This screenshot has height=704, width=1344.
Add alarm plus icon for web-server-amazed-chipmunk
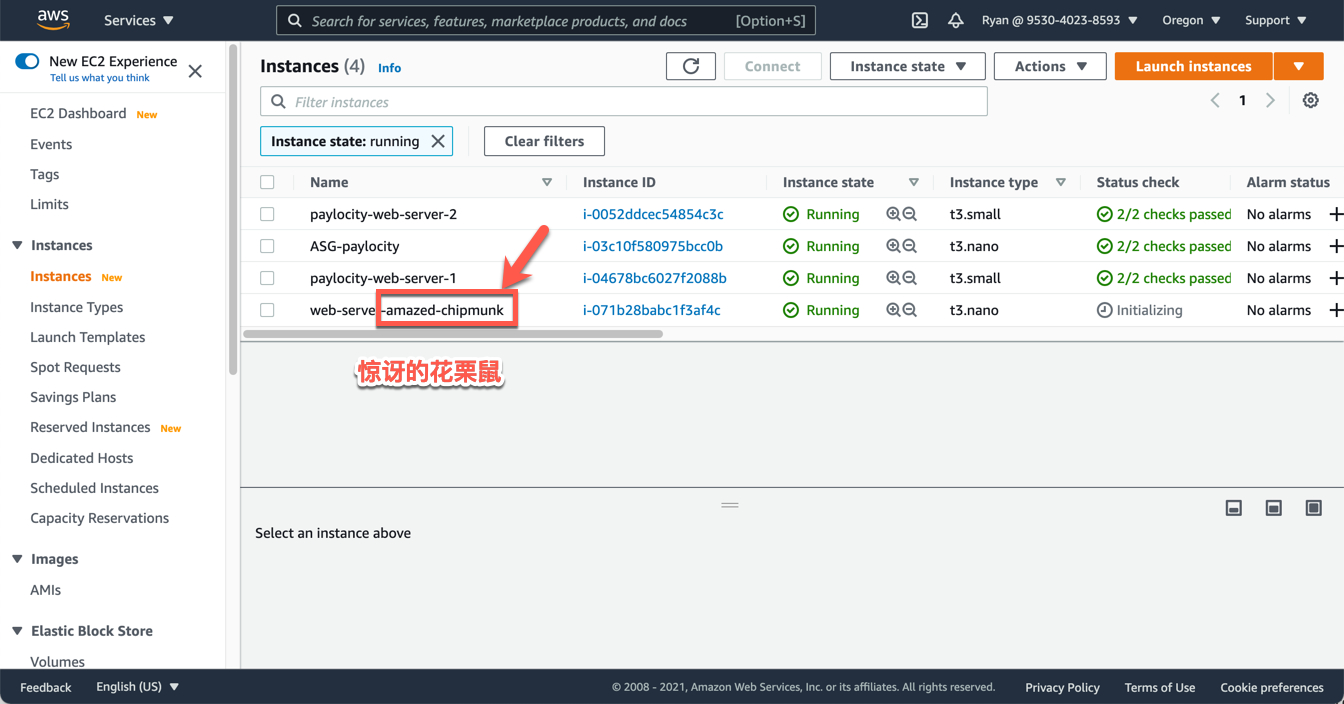[1335, 310]
